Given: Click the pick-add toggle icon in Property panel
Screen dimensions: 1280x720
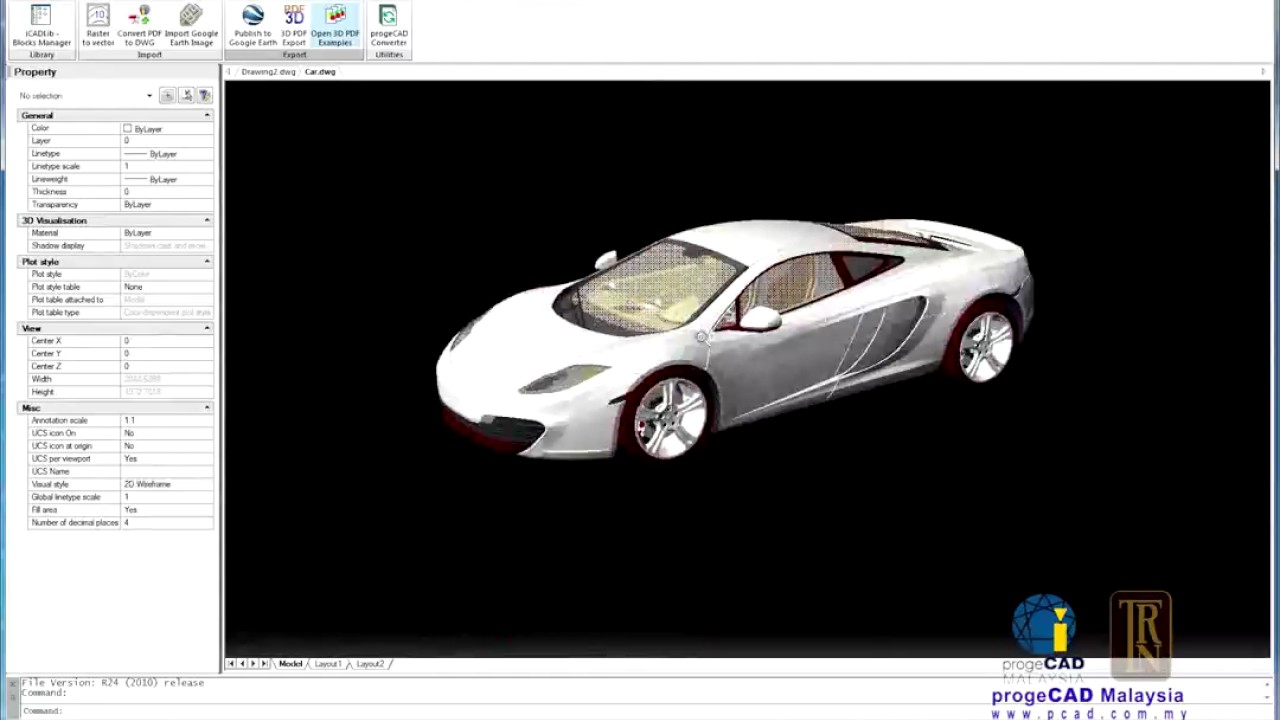Looking at the screenshot, I should click(167, 95).
